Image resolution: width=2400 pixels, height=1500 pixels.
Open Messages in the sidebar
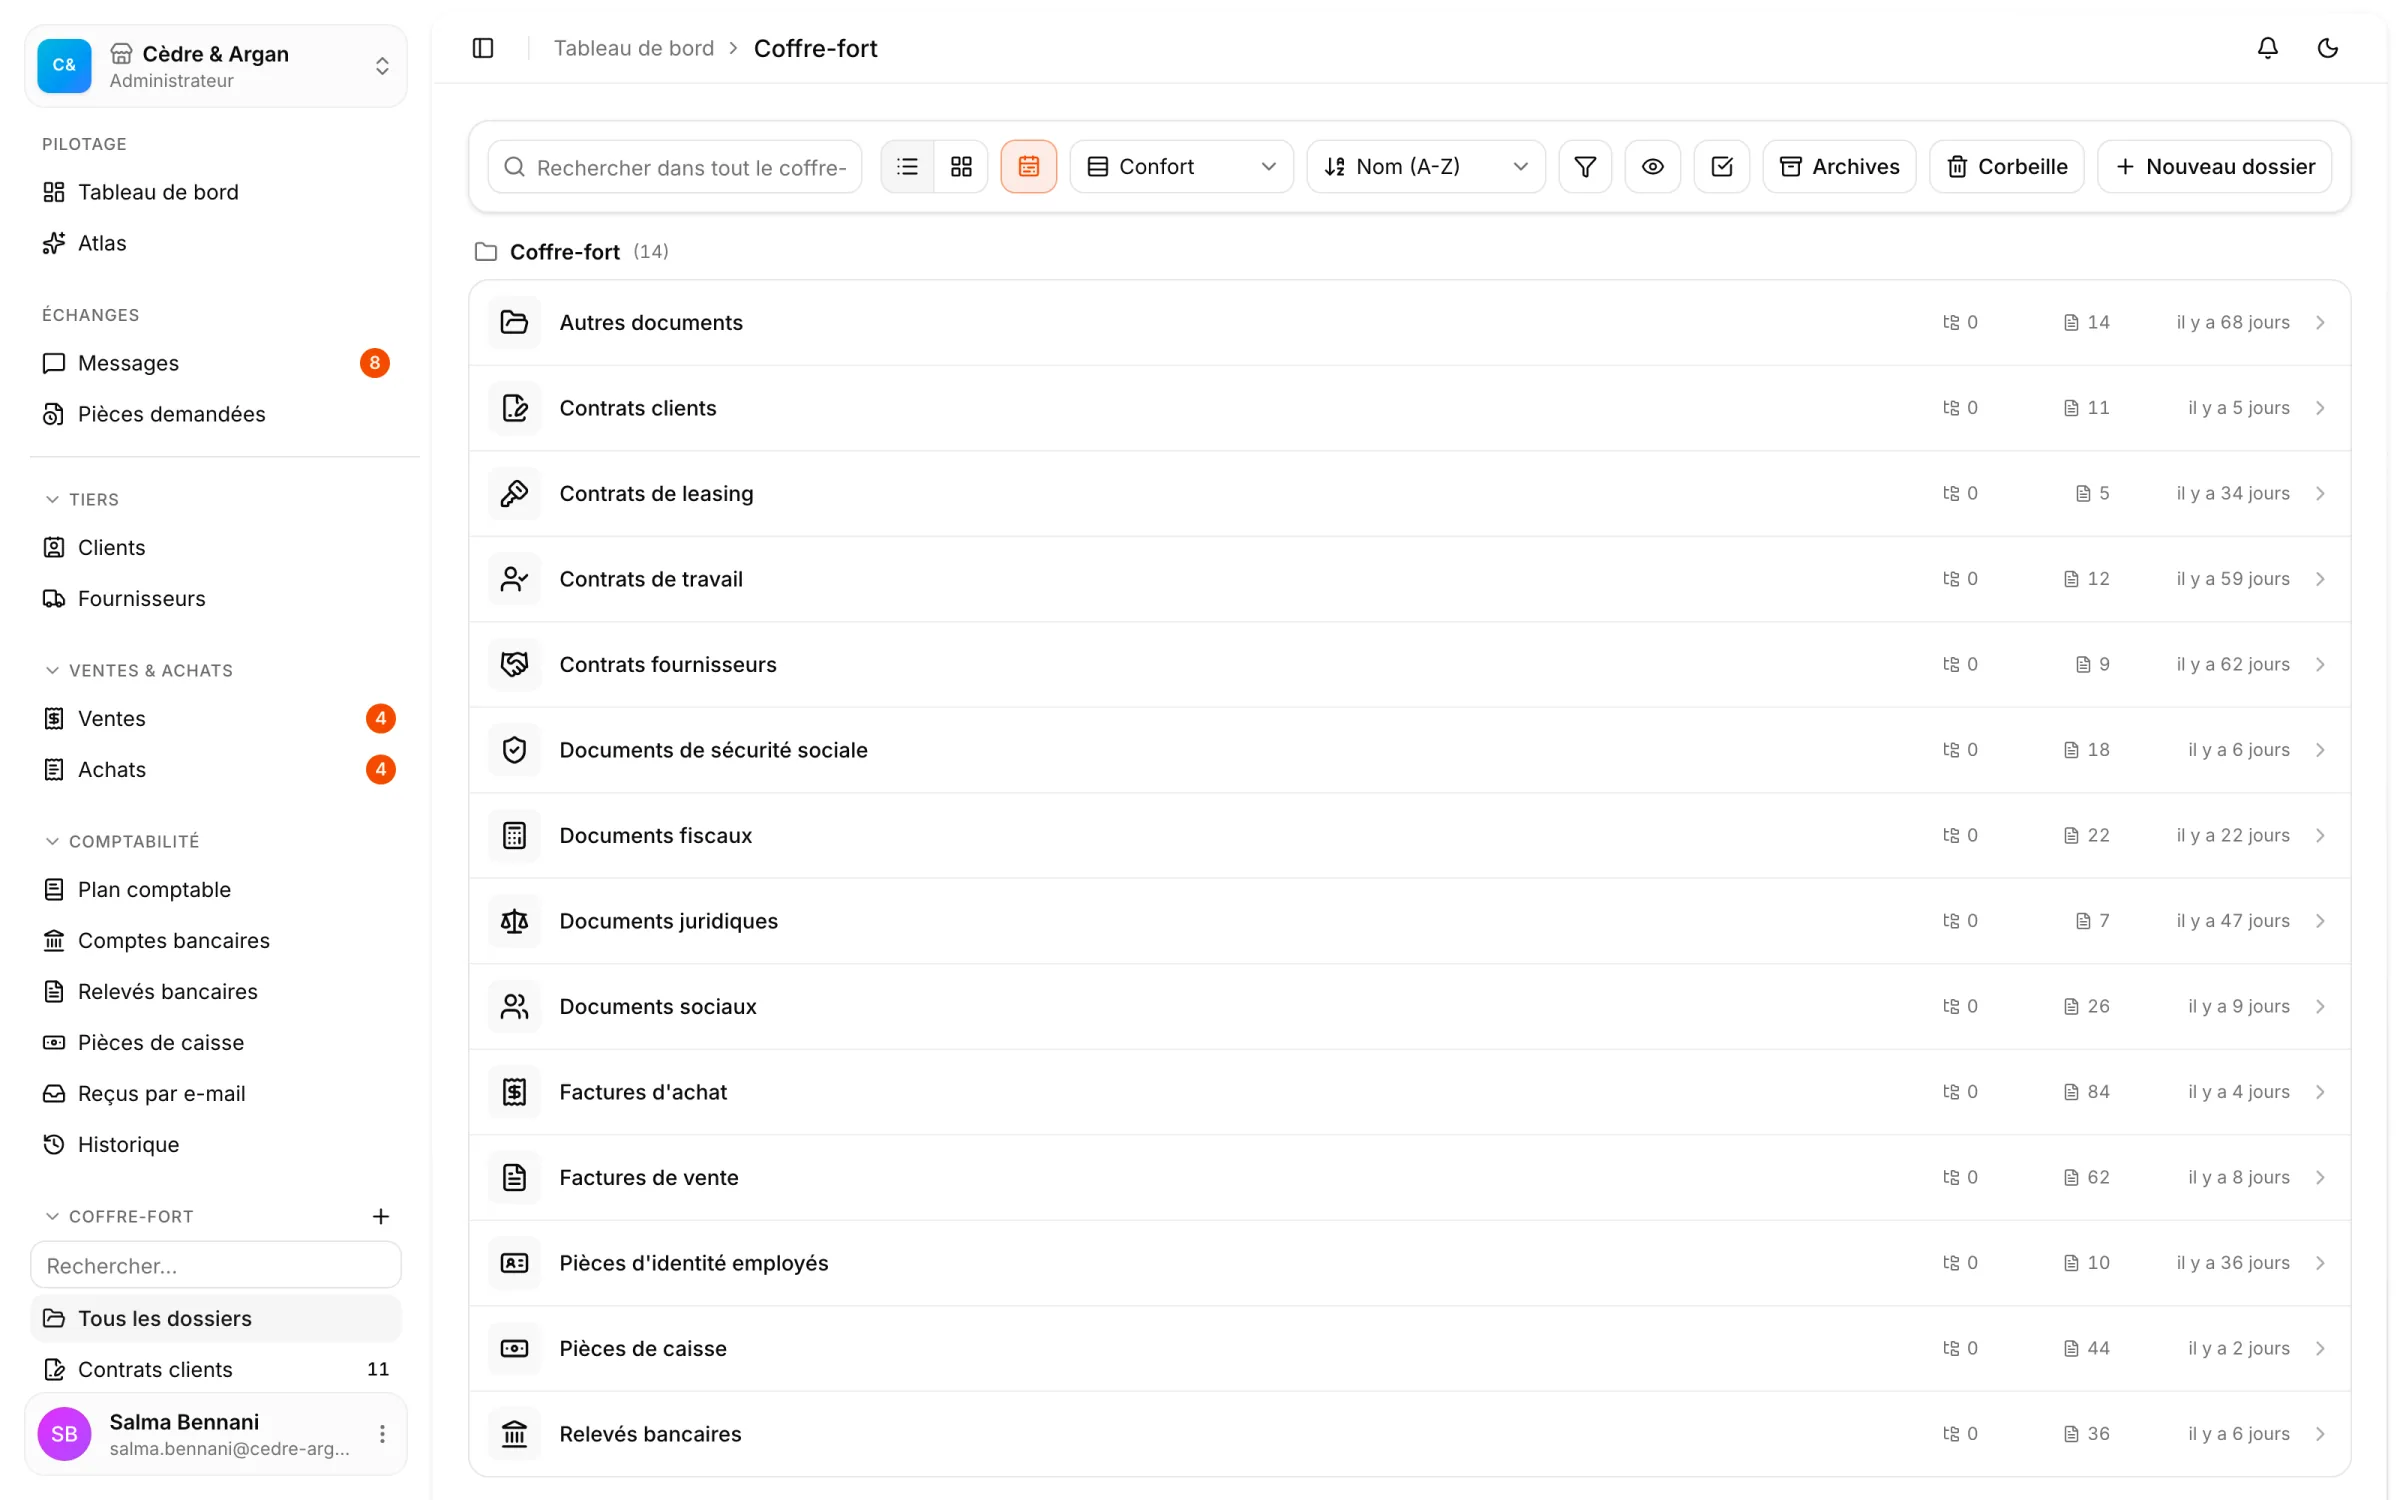(216, 363)
